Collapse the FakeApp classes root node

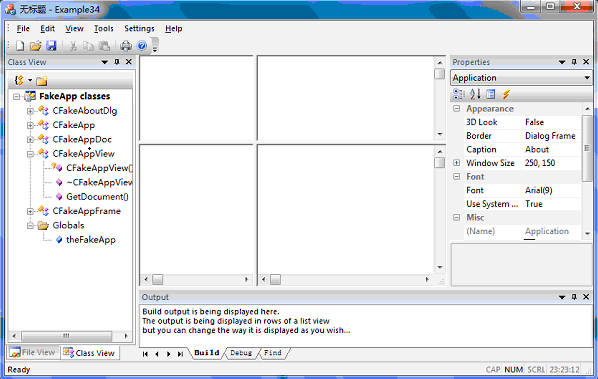pos(16,96)
